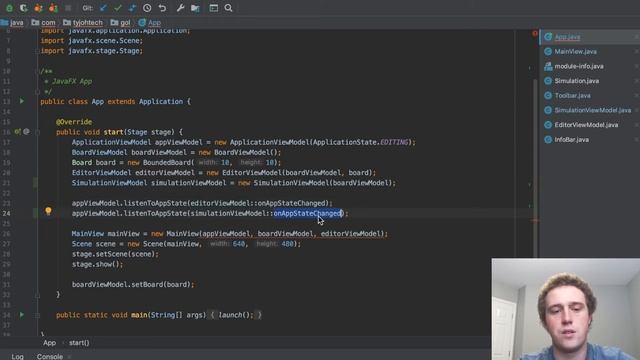Open the com breadcrumb folder
The height and width of the screenshot is (360, 640).
(43, 22)
